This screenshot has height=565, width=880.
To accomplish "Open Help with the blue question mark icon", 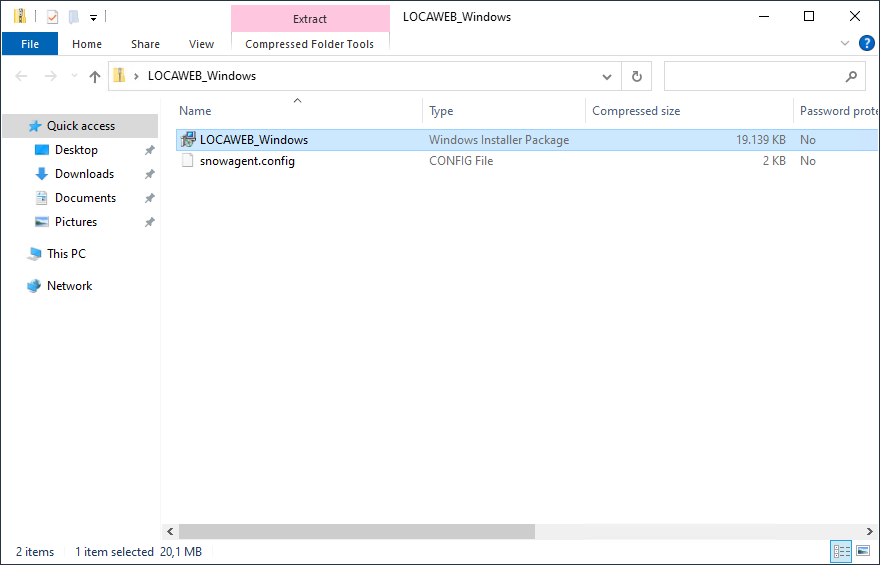I will (867, 43).
